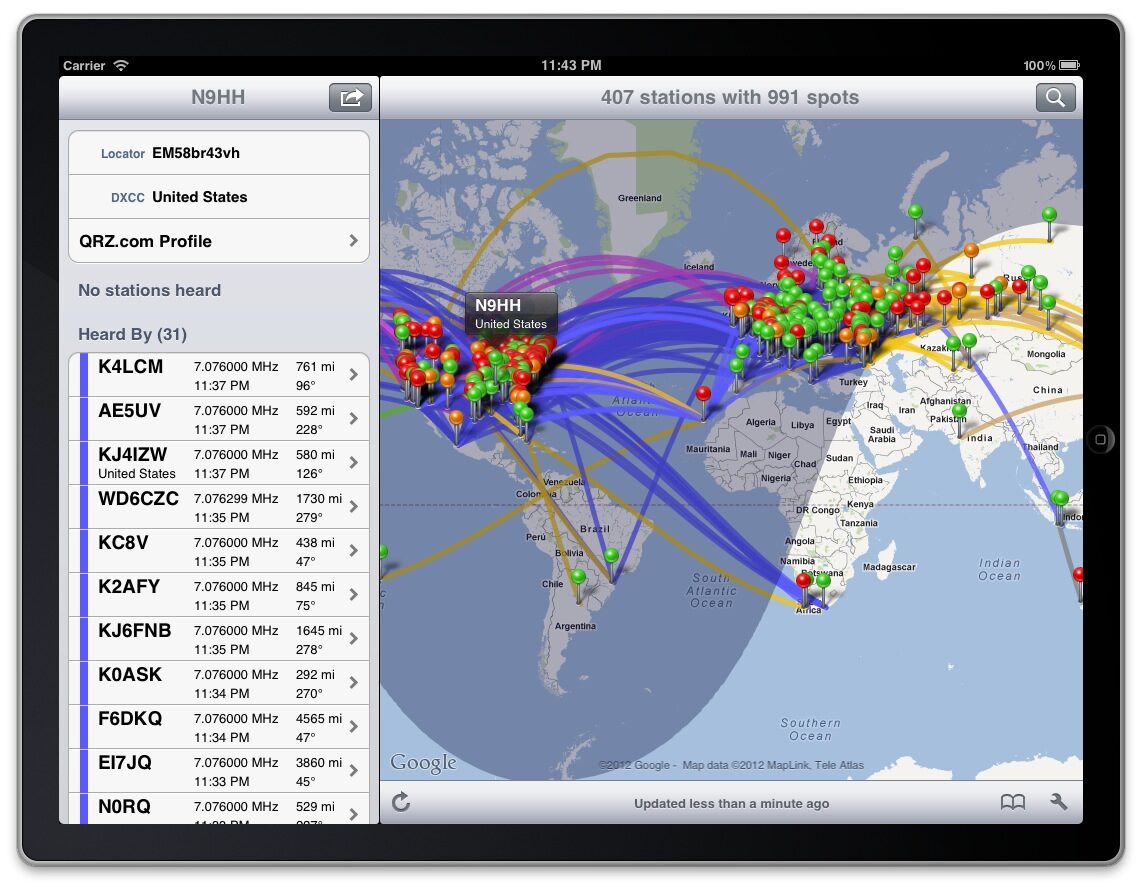Viewport: 1143px width, 887px height.
Task: Open settings via the wrench icon
Action: click(1058, 802)
